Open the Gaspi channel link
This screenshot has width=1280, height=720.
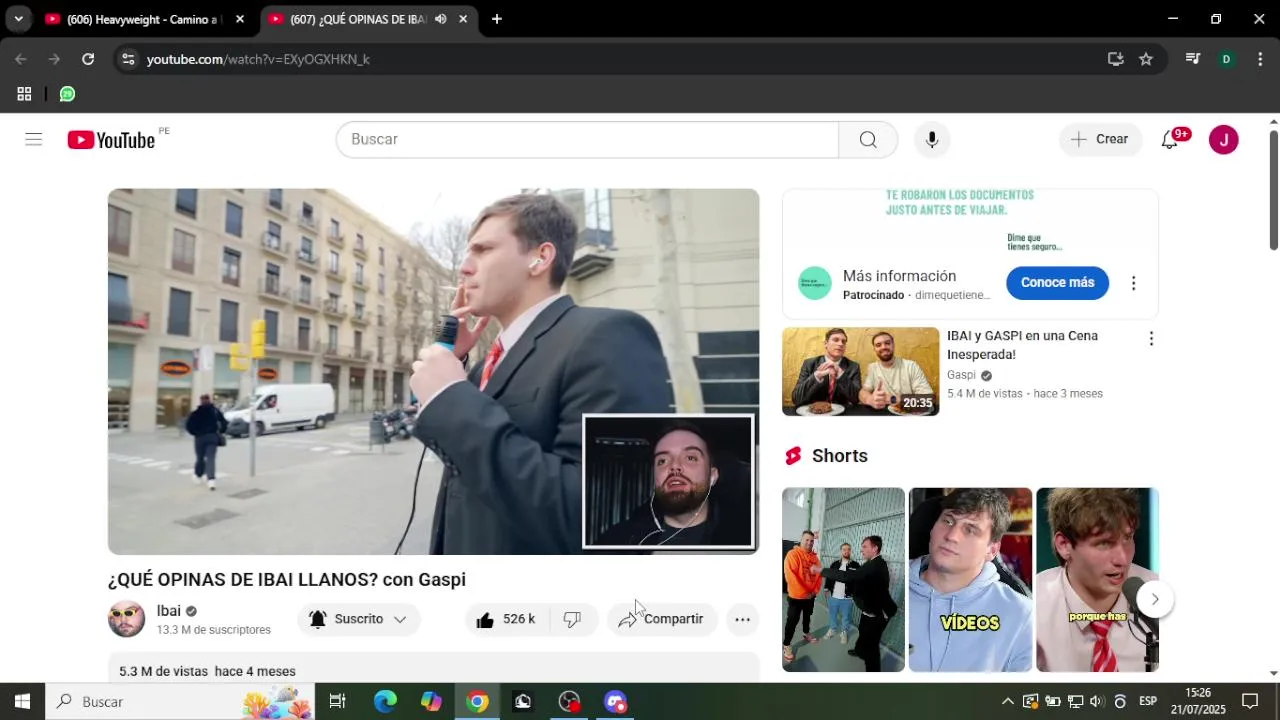pyautogui.click(x=961, y=375)
